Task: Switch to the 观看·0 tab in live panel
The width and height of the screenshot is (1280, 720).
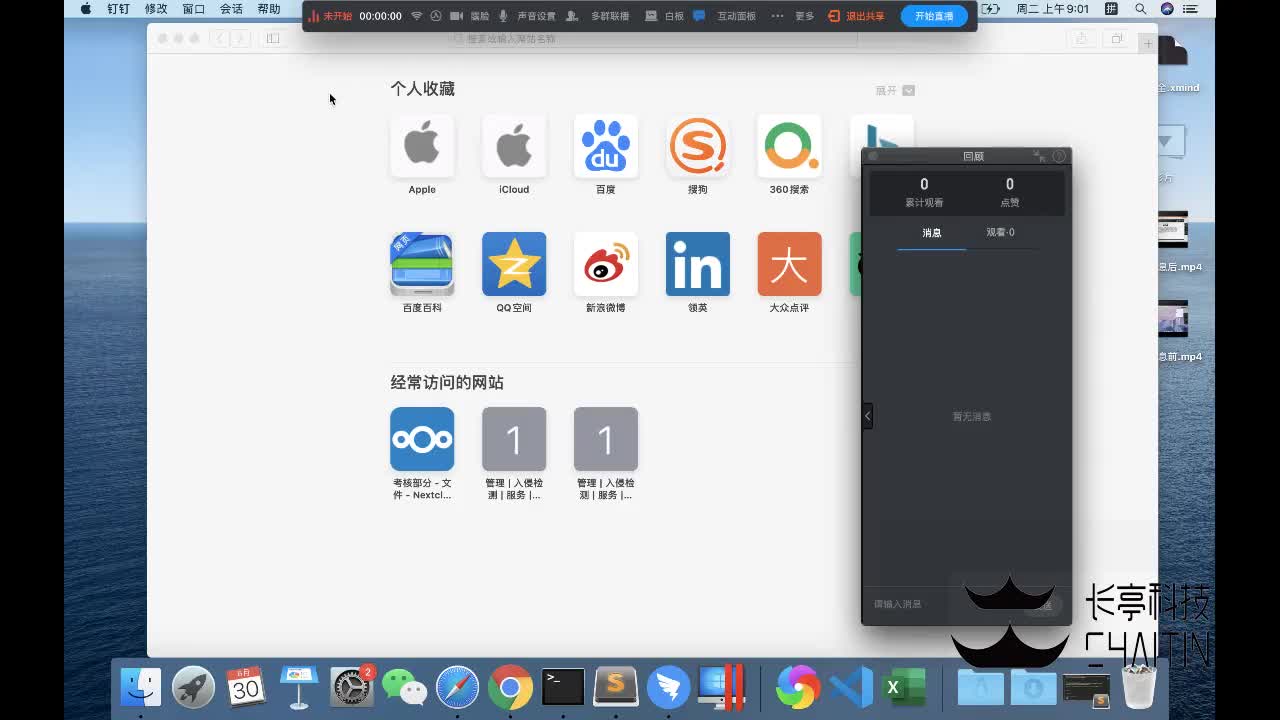Action: [1000, 232]
